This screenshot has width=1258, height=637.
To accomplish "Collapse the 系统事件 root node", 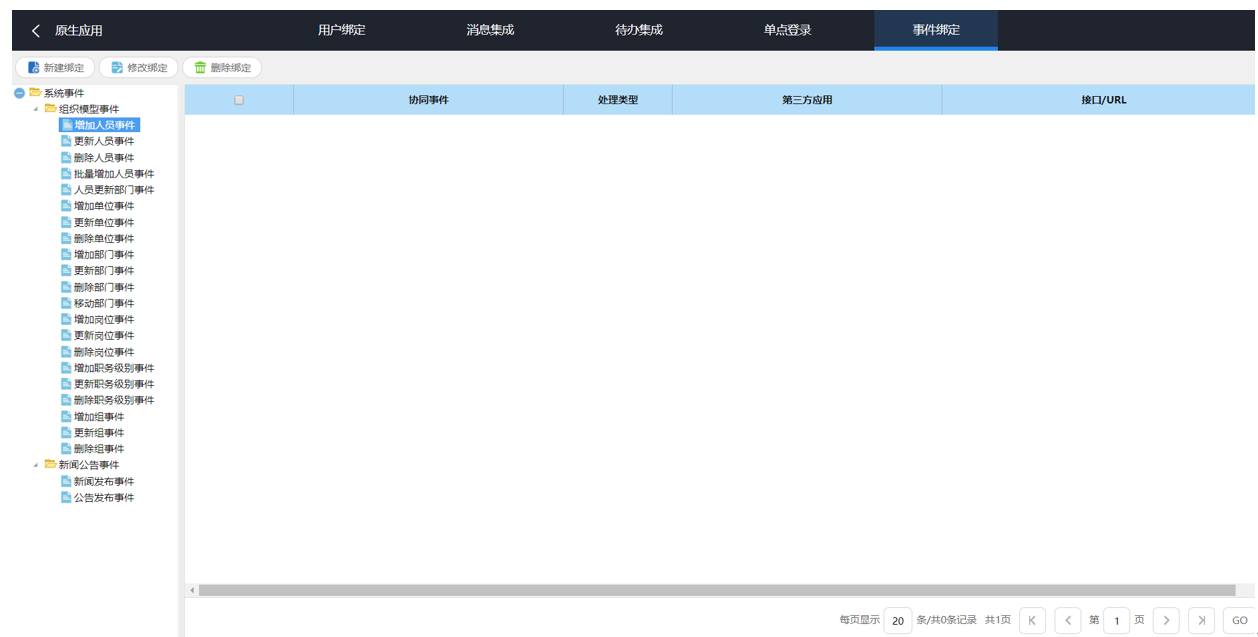I will click(x=19, y=93).
